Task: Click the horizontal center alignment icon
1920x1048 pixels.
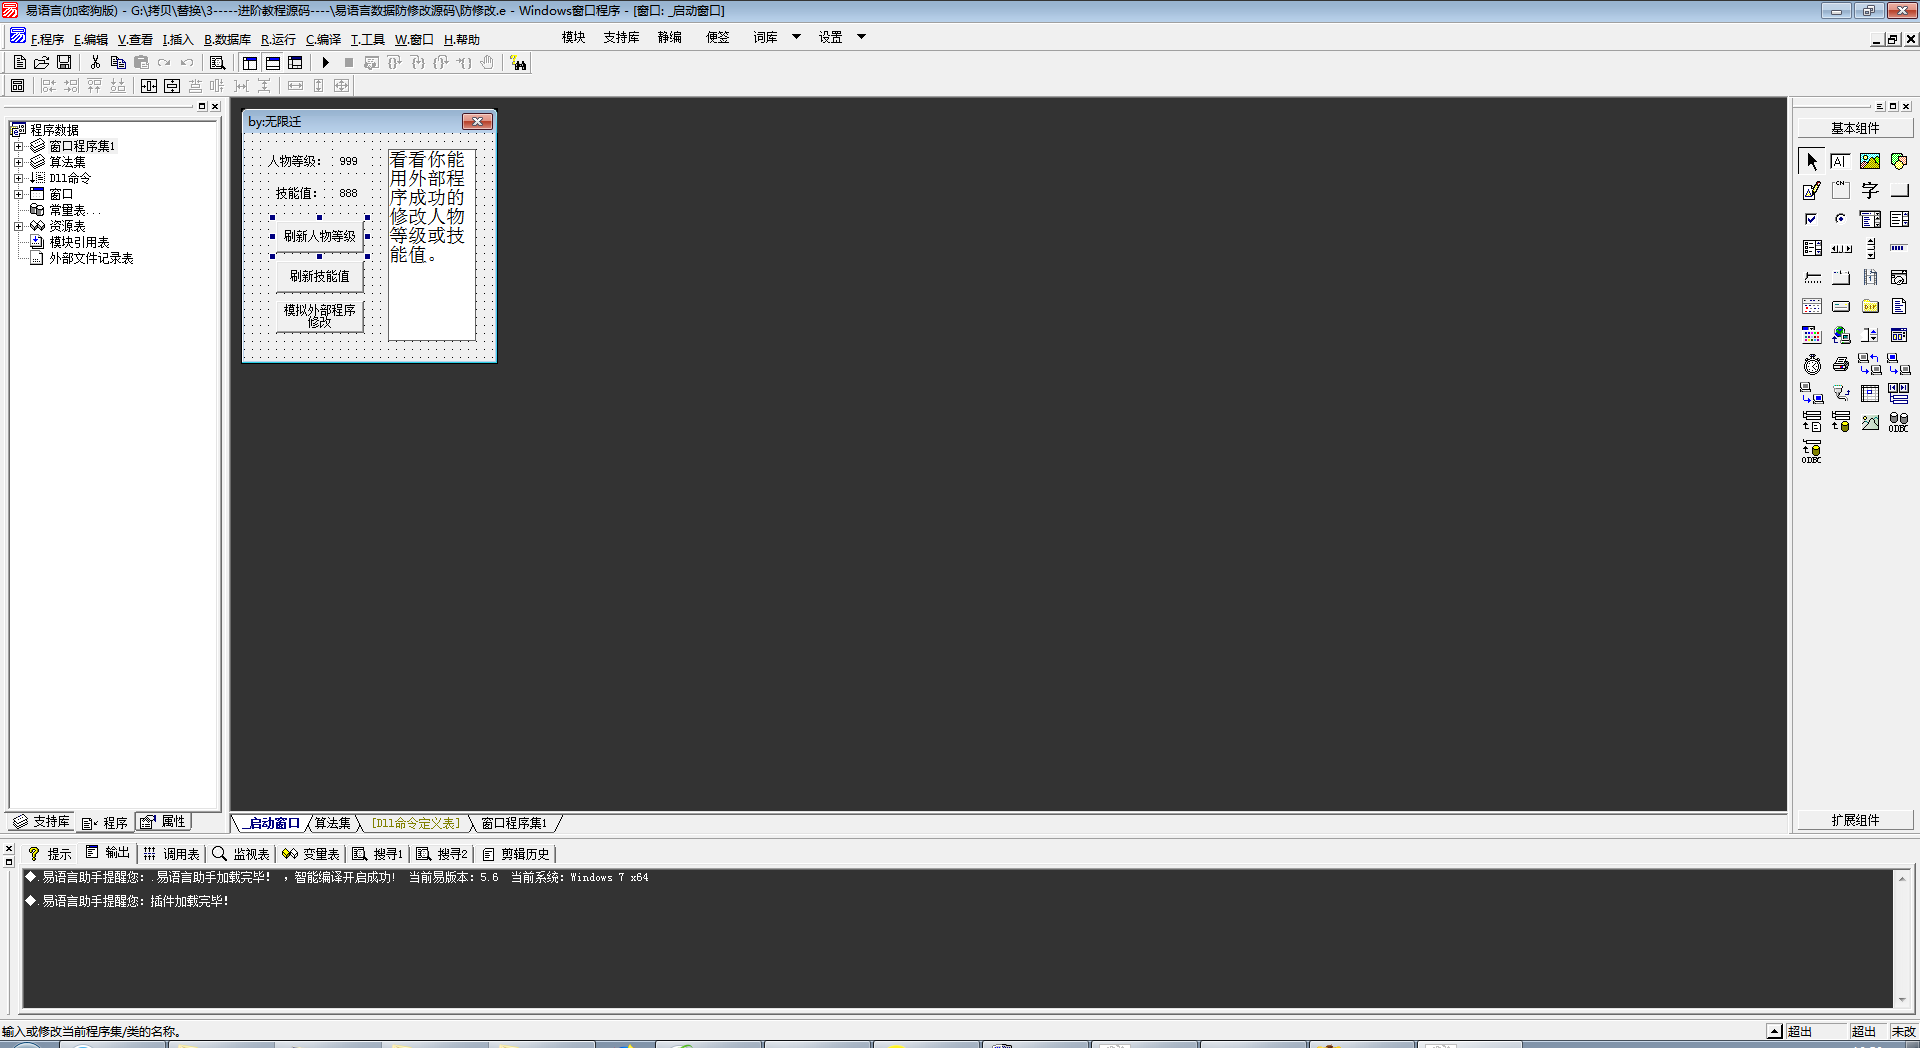Action: click(149, 86)
